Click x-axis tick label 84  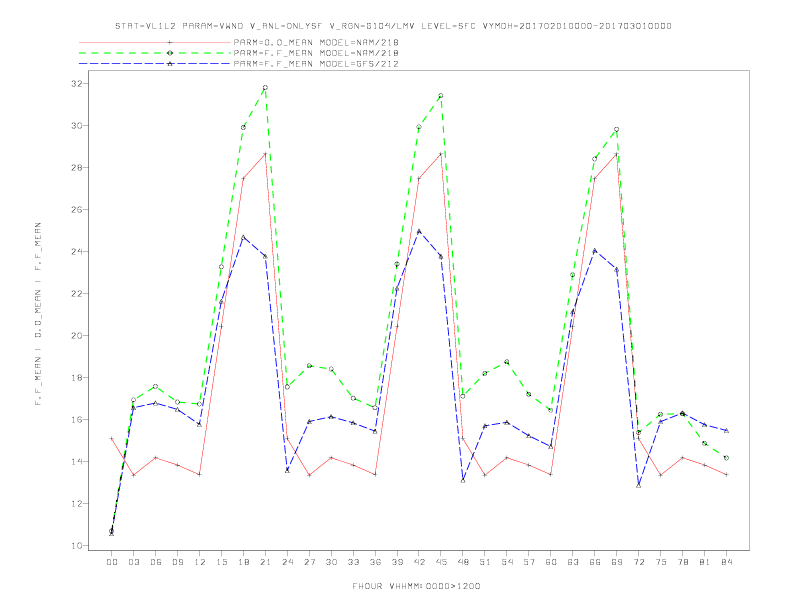click(726, 562)
